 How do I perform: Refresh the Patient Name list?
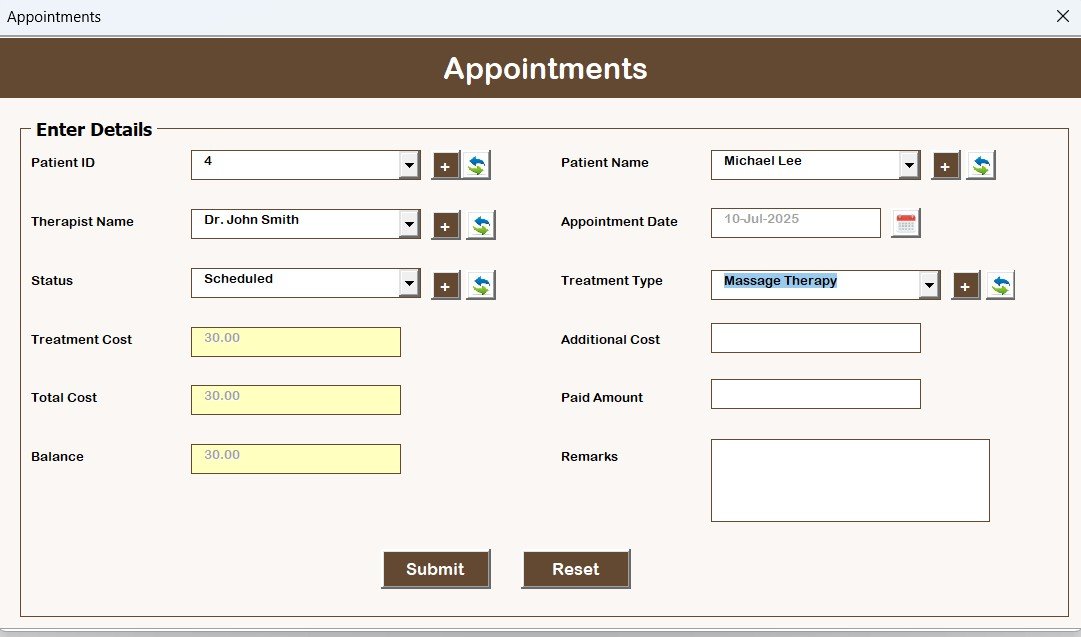[980, 165]
